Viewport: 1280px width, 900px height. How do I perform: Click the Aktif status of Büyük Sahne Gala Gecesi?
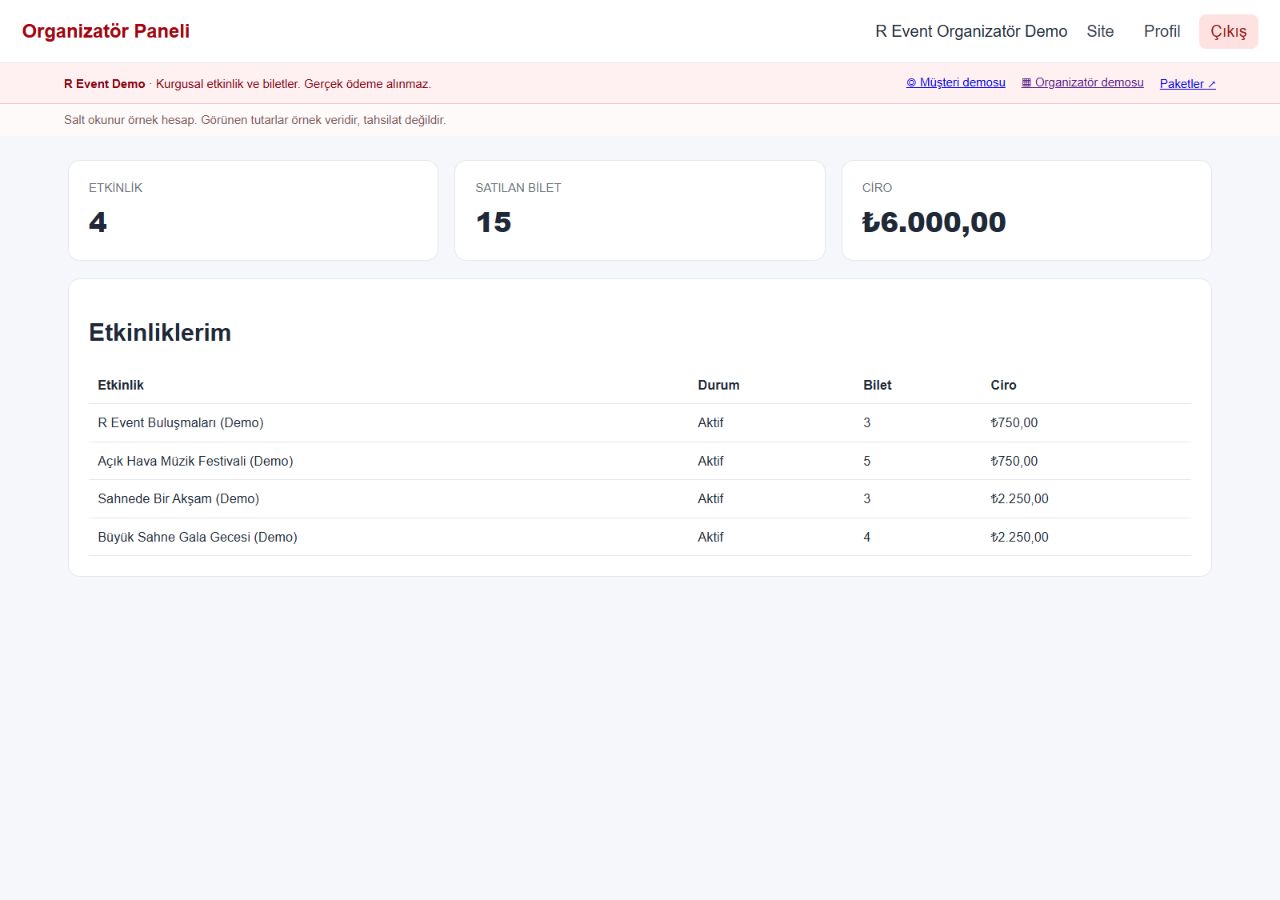coord(710,537)
